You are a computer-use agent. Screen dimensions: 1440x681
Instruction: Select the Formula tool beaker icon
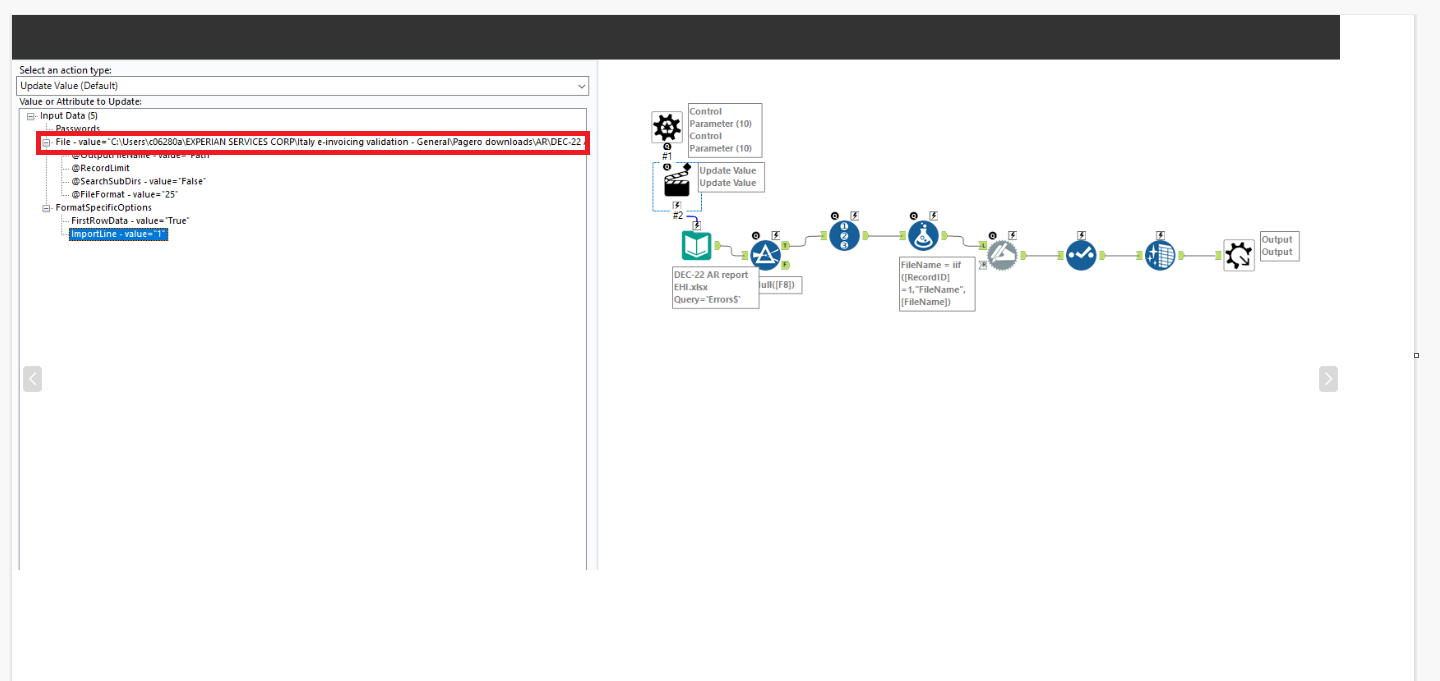click(x=923, y=235)
